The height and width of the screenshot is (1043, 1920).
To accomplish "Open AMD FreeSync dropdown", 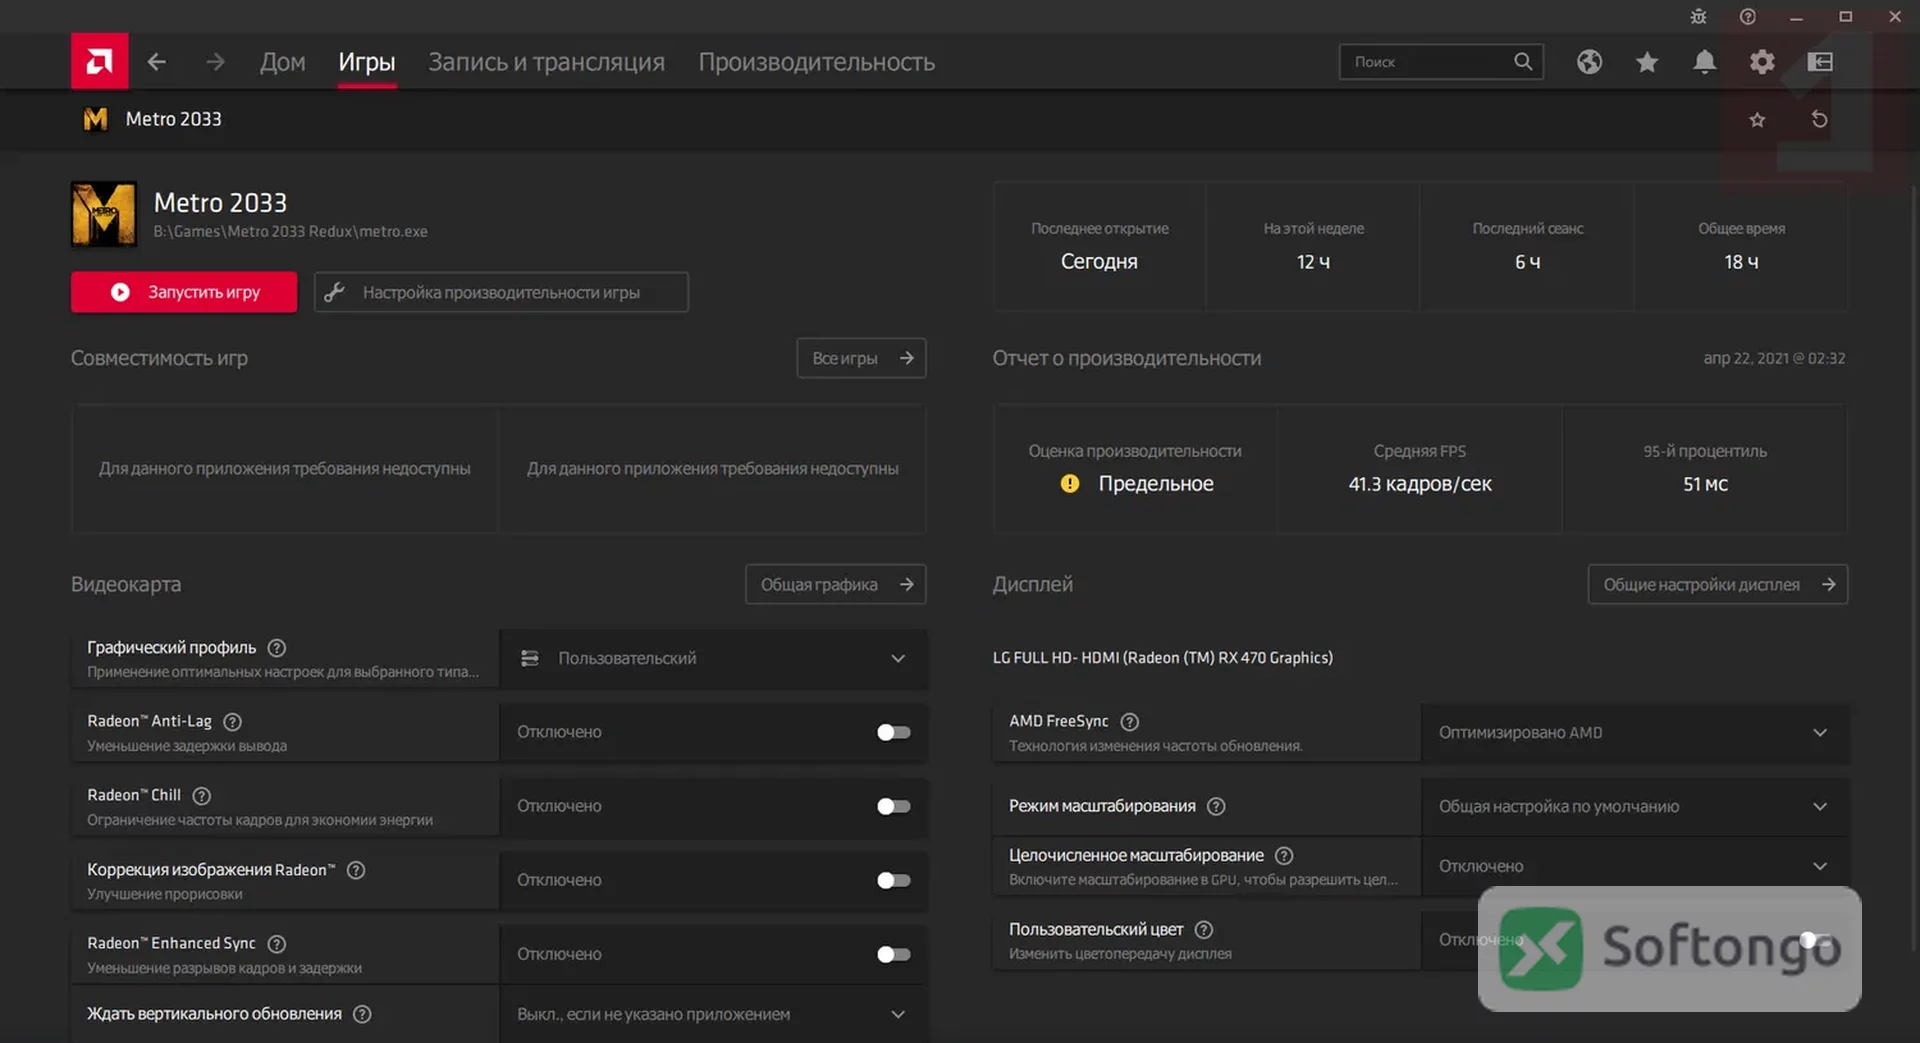I will pyautogui.click(x=1634, y=732).
